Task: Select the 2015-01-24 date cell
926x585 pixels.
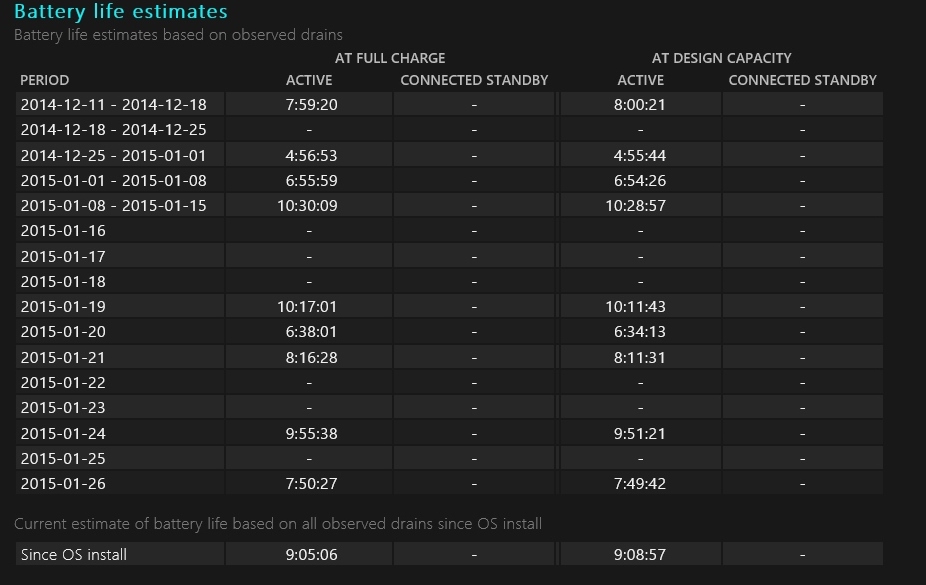Action: (x=63, y=433)
